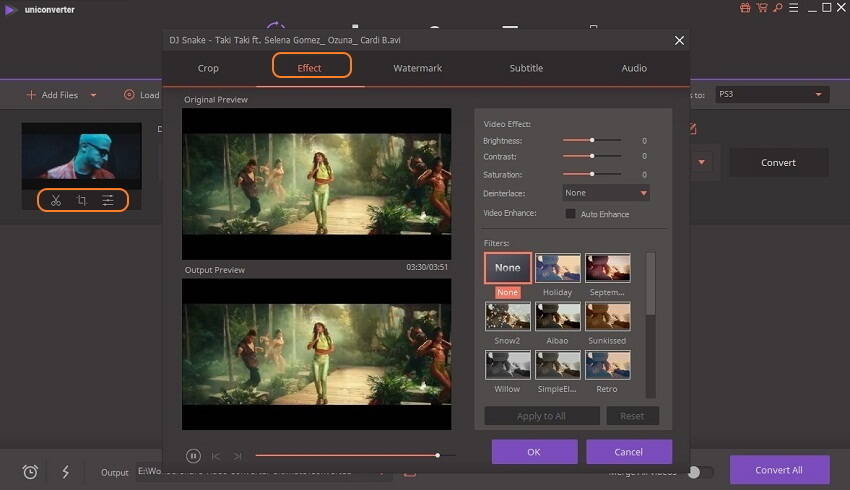Open effect settings sliders icon under thumbnail
This screenshot has height=490, width=850.
point(108,201)
